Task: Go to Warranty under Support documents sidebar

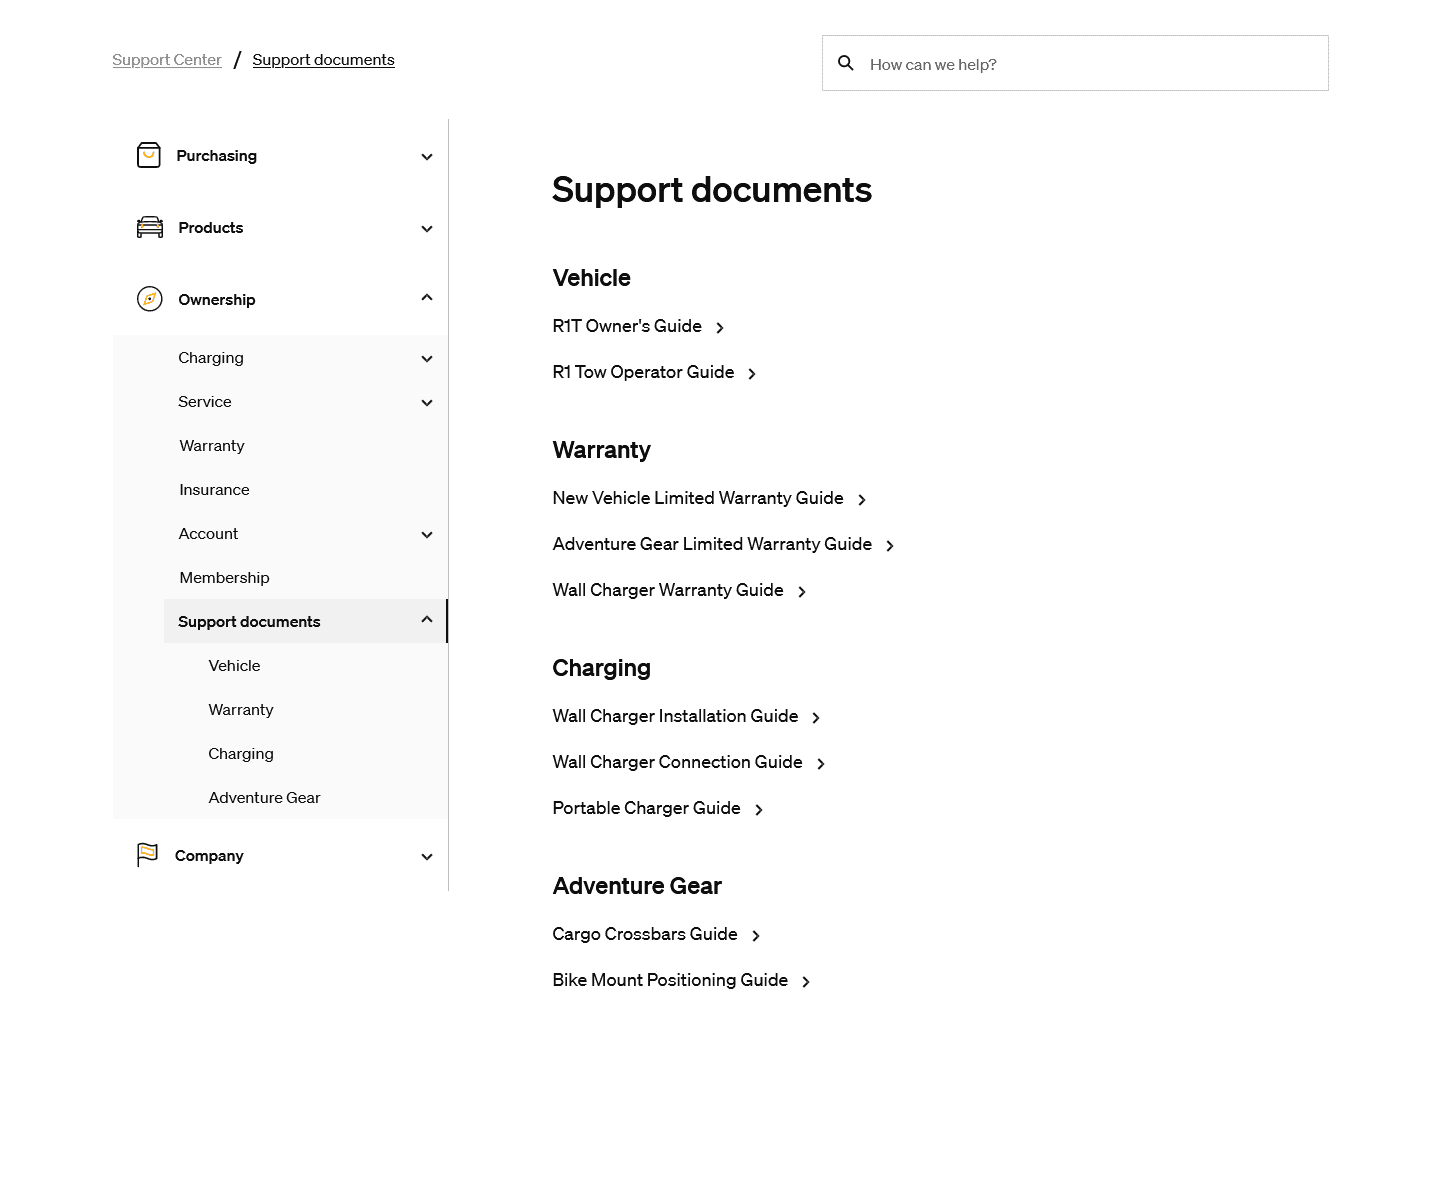Action: 240,710
